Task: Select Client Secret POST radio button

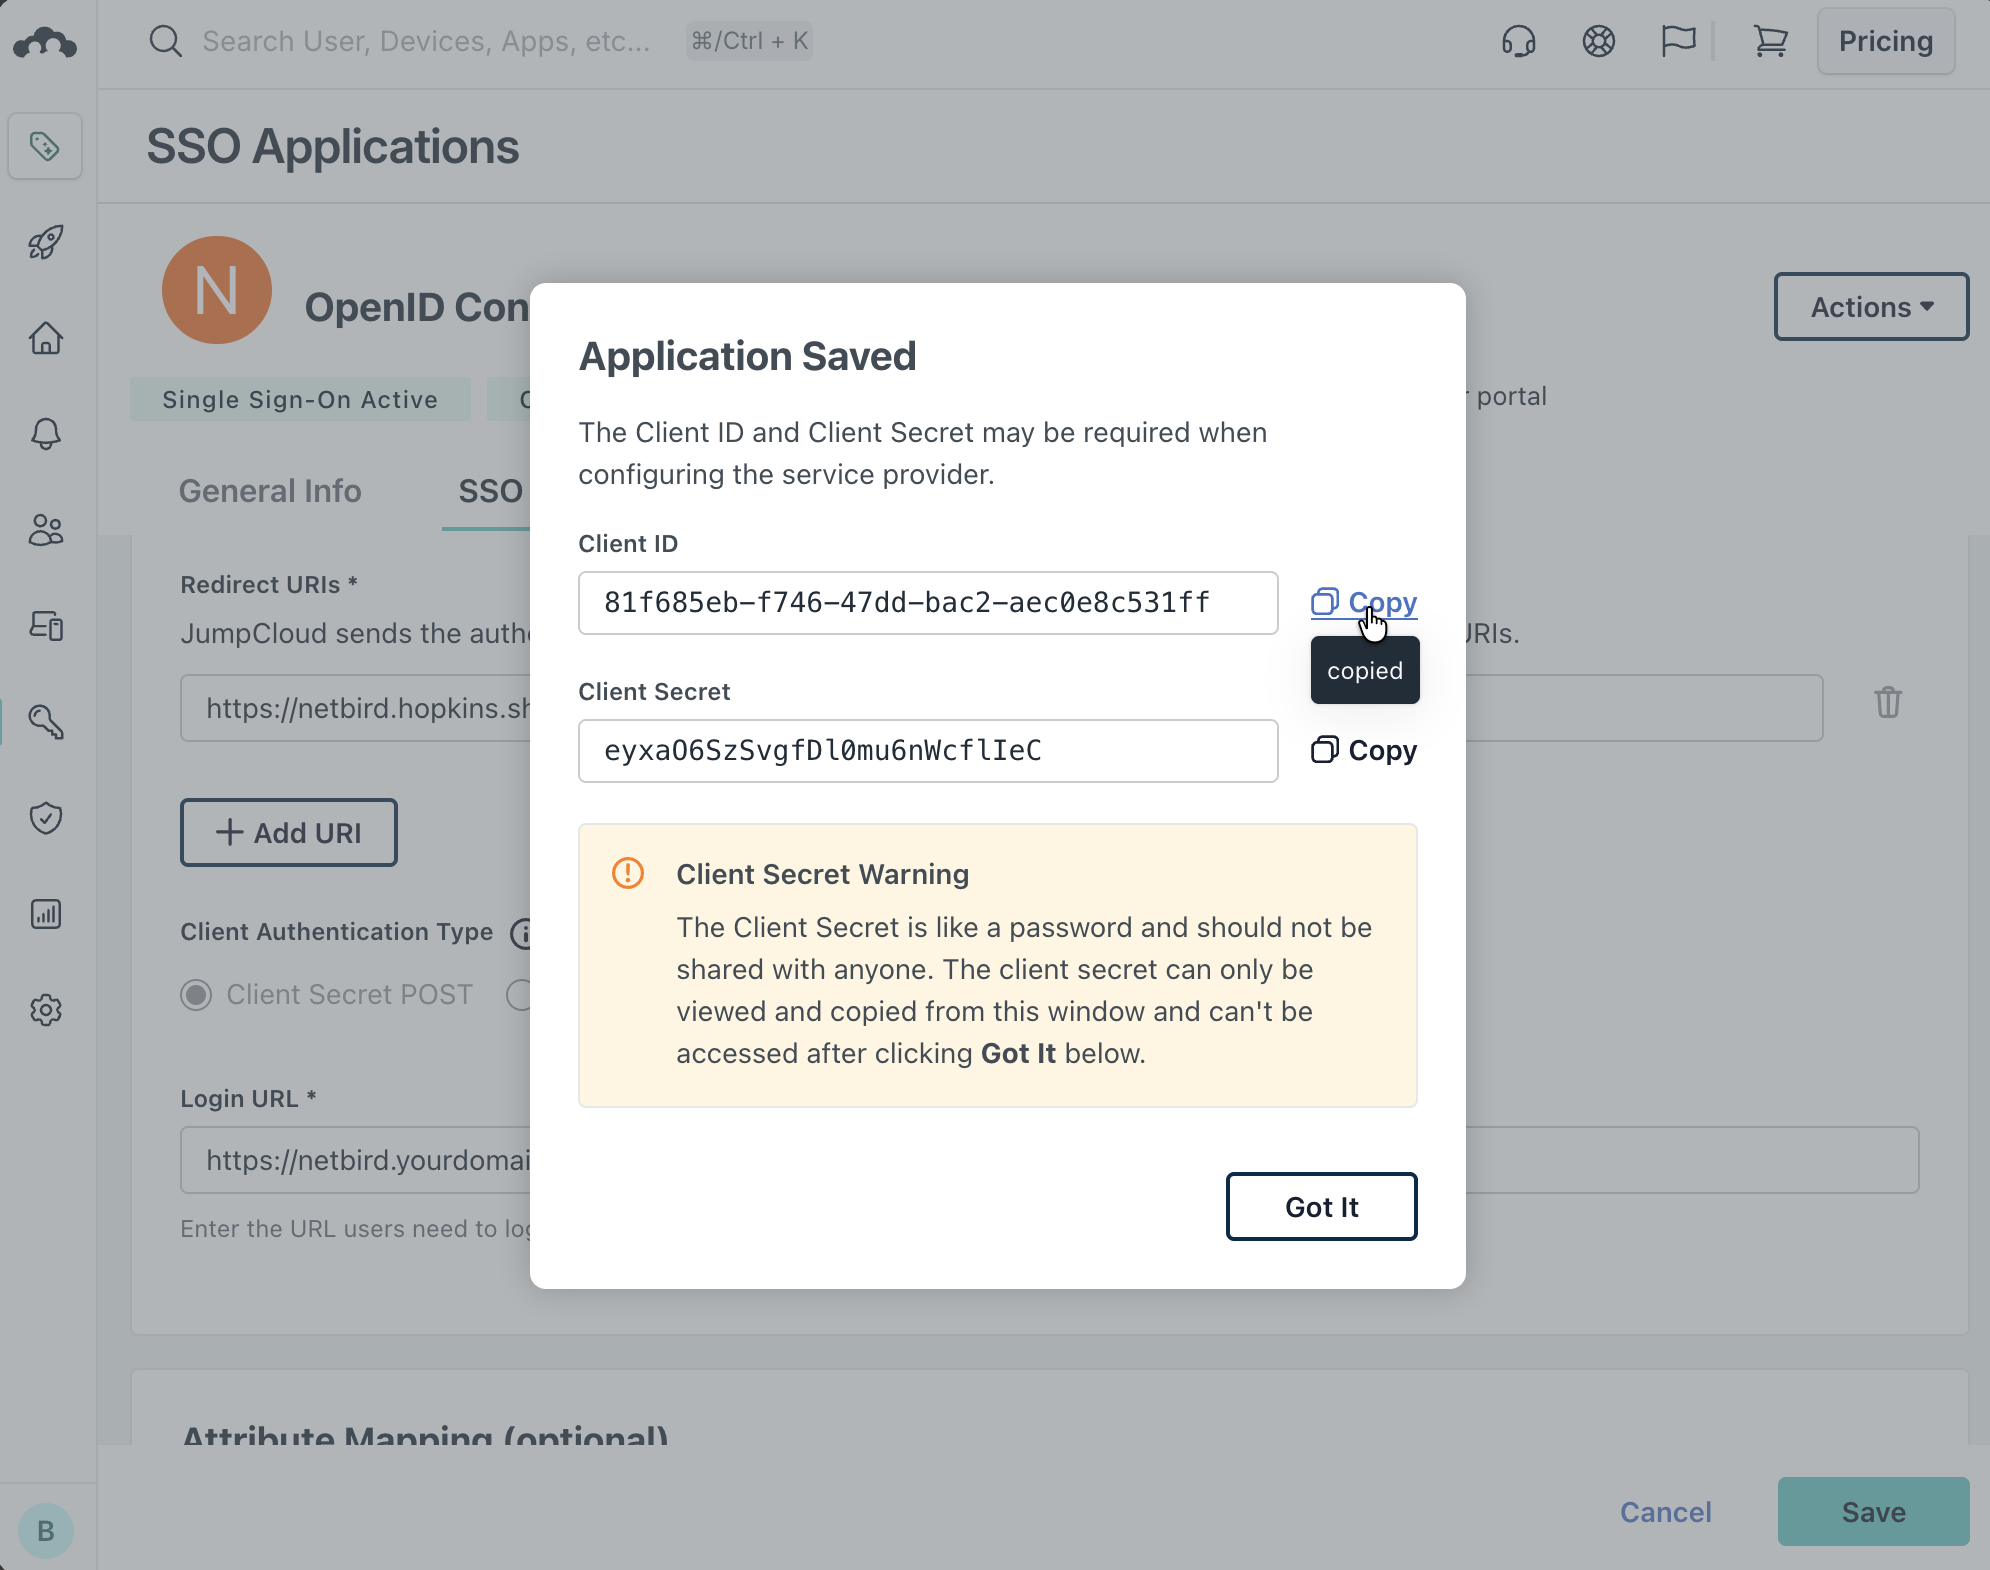Action: coord(196,995)
